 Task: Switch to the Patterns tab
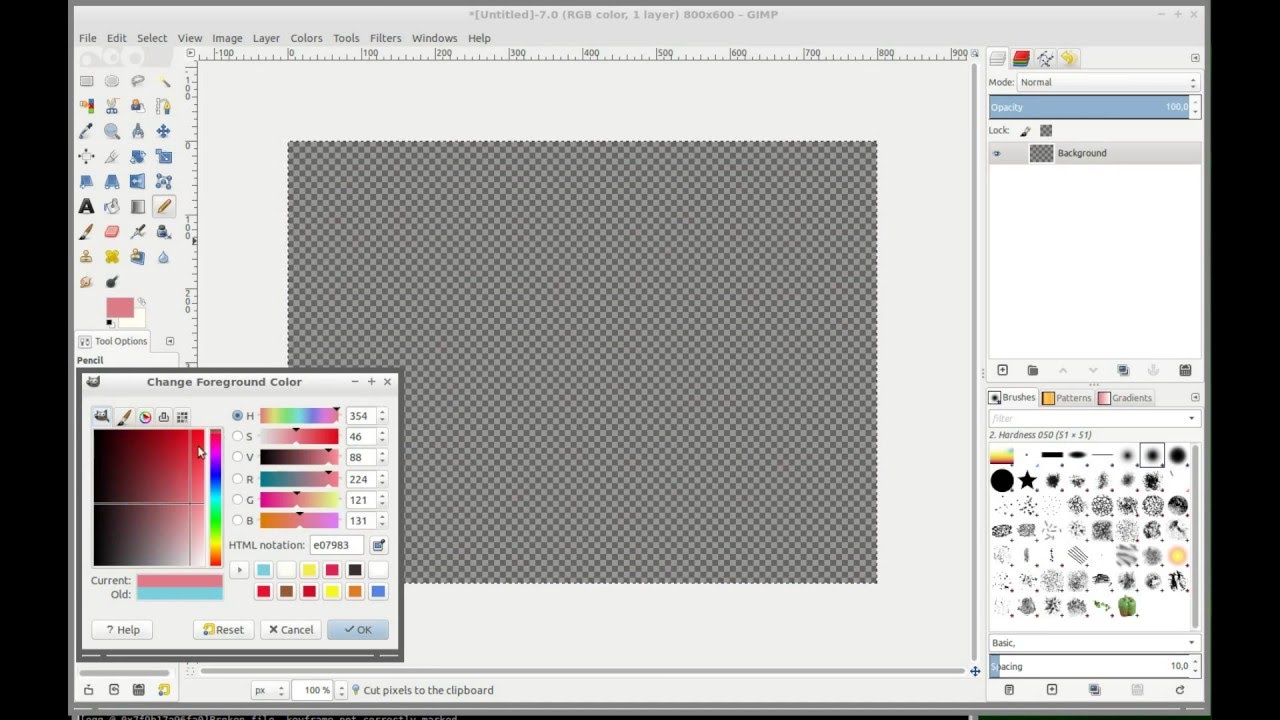1067,398
